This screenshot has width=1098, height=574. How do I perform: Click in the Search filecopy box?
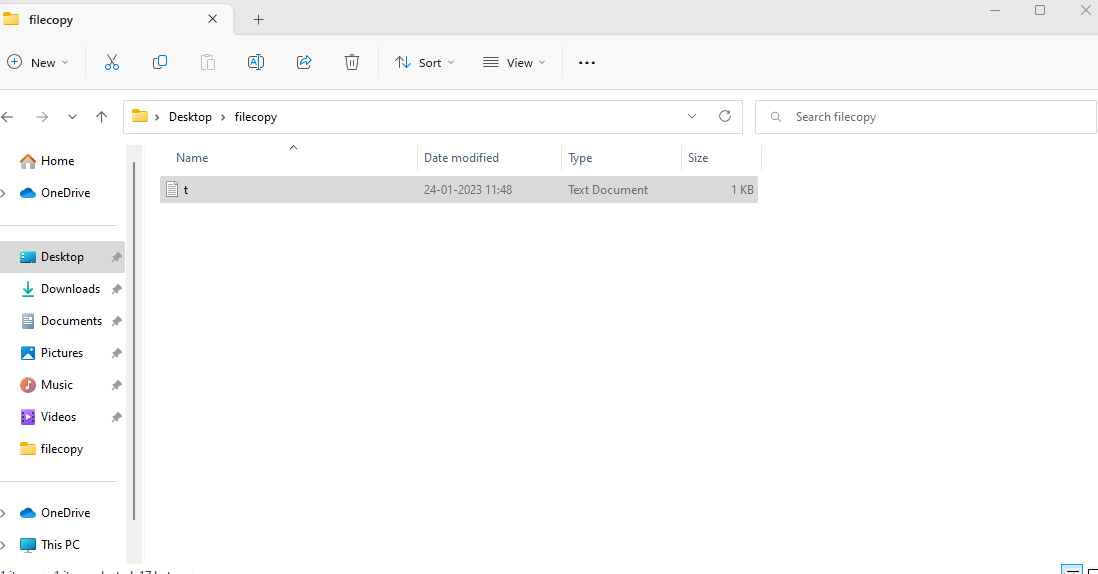[925, 117]
